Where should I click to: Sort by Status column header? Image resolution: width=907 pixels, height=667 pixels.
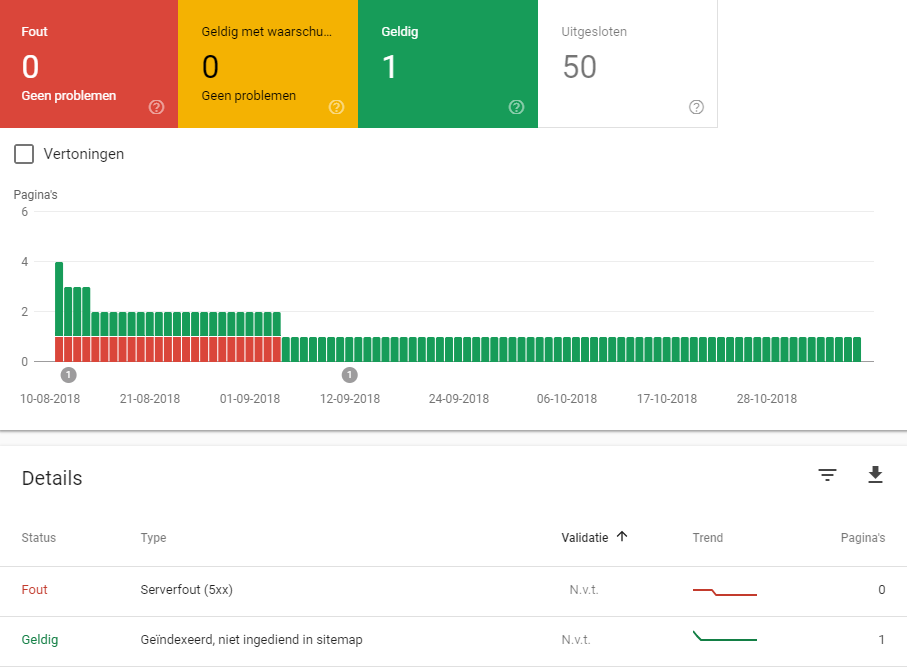pos(39,537)
